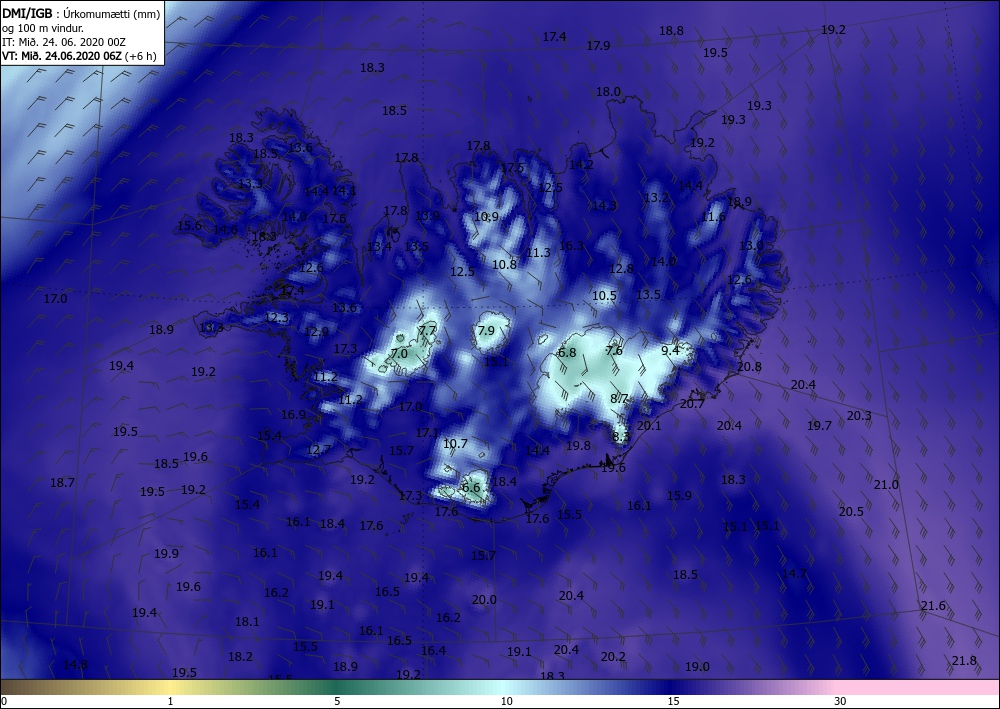Click the 20.7 value on the map
Viewport: 1000px width, 709px height.
[x=692, y=404]
